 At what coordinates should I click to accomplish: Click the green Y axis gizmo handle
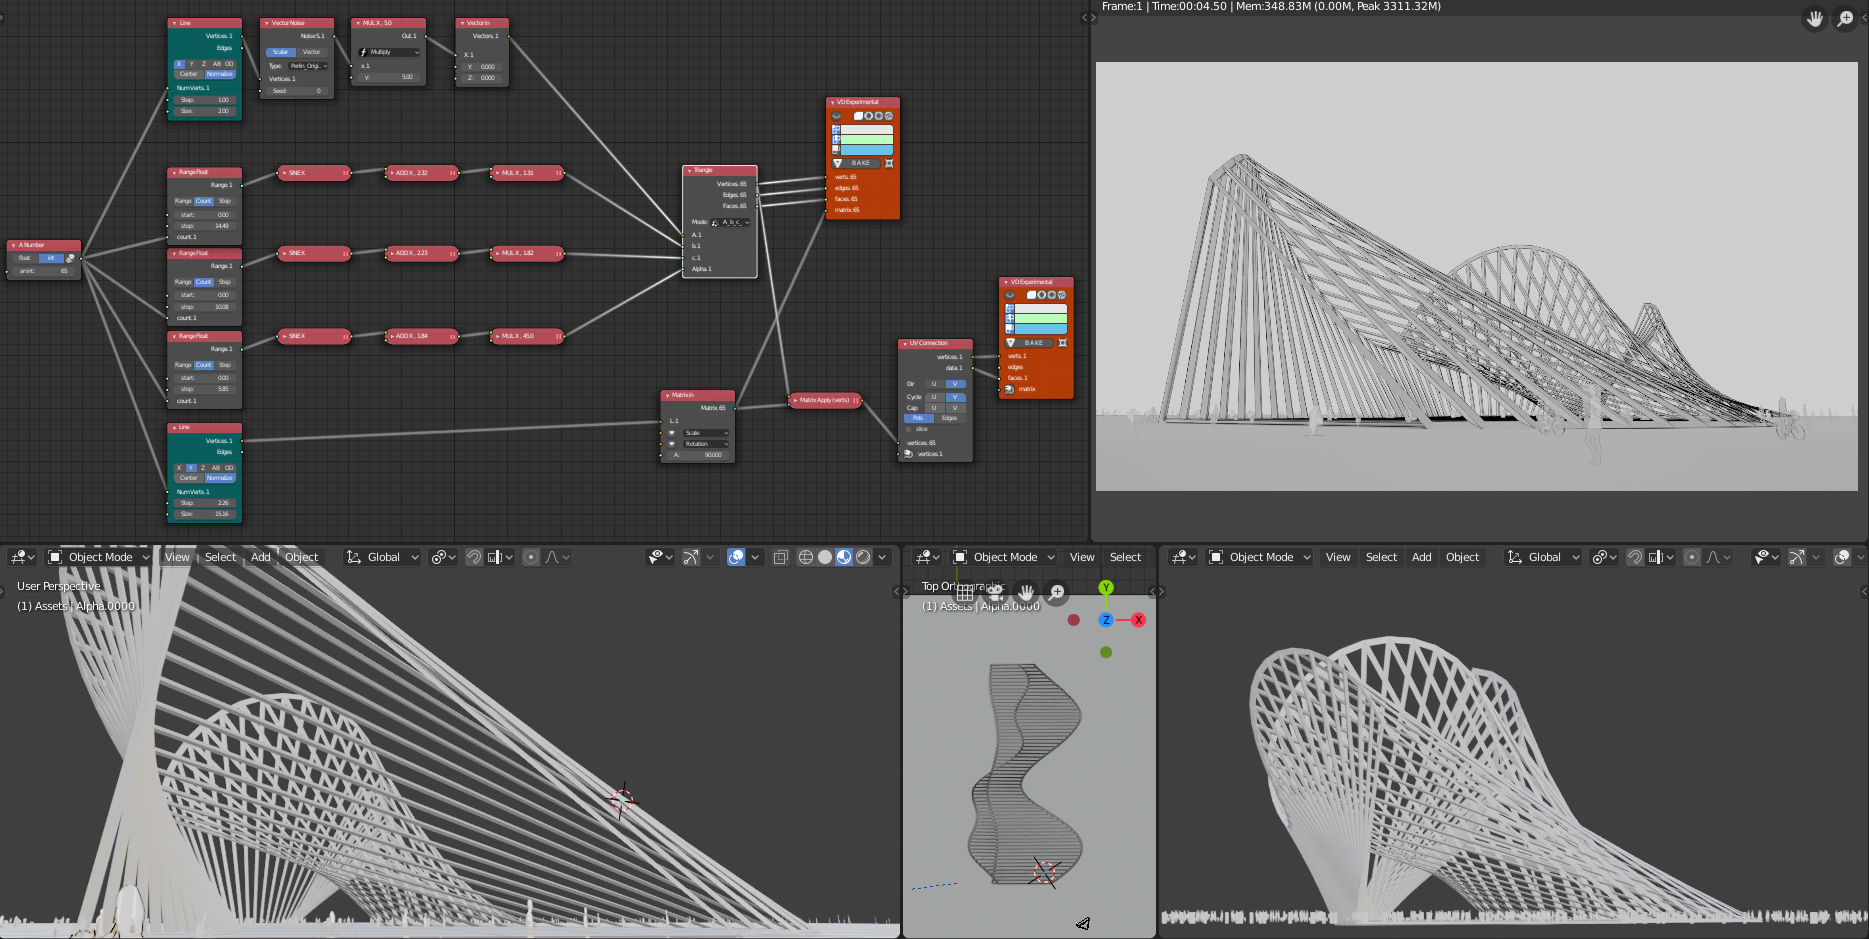1106,588
